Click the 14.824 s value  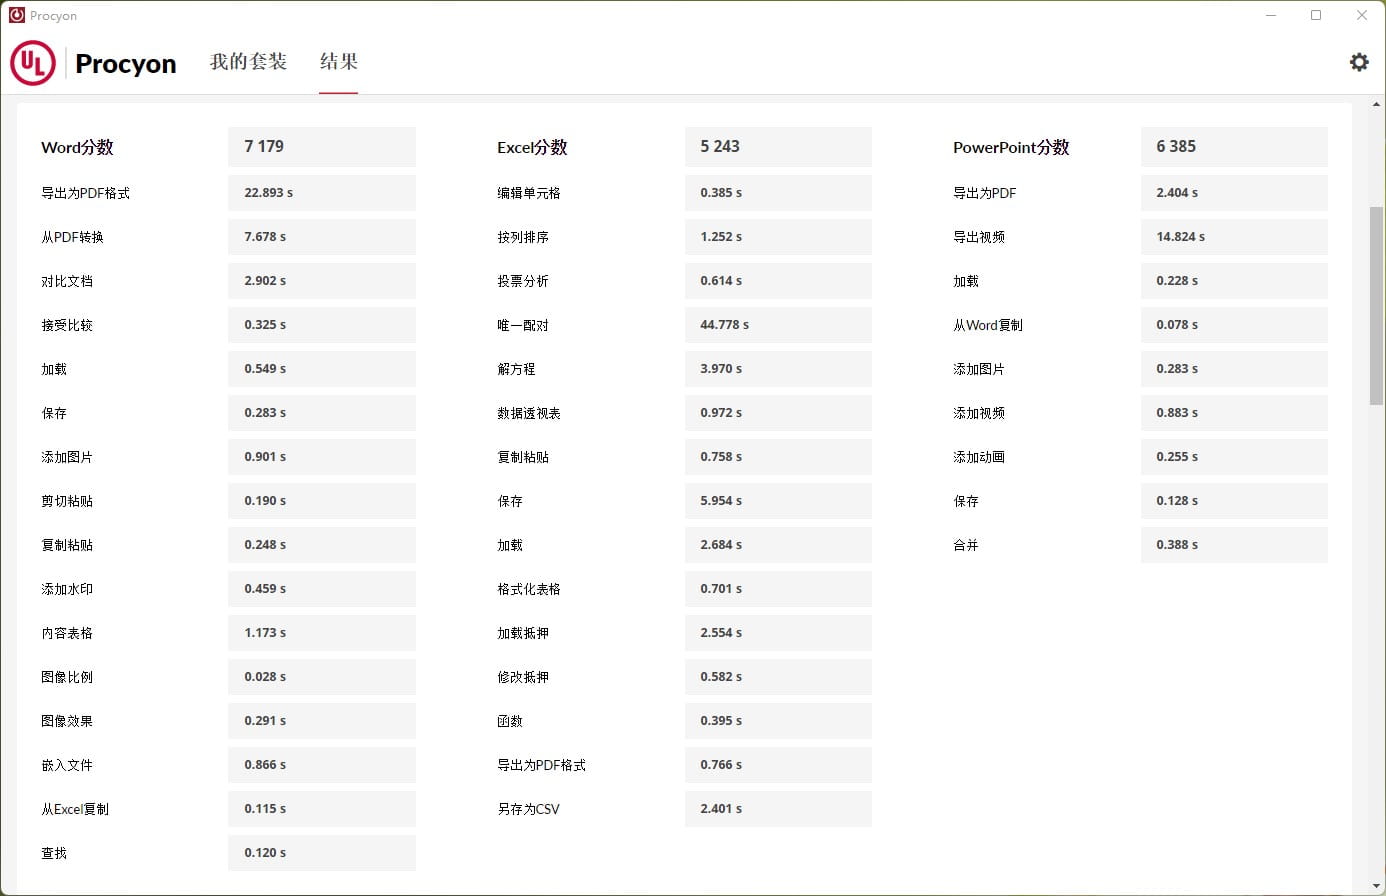point(1234,237)
